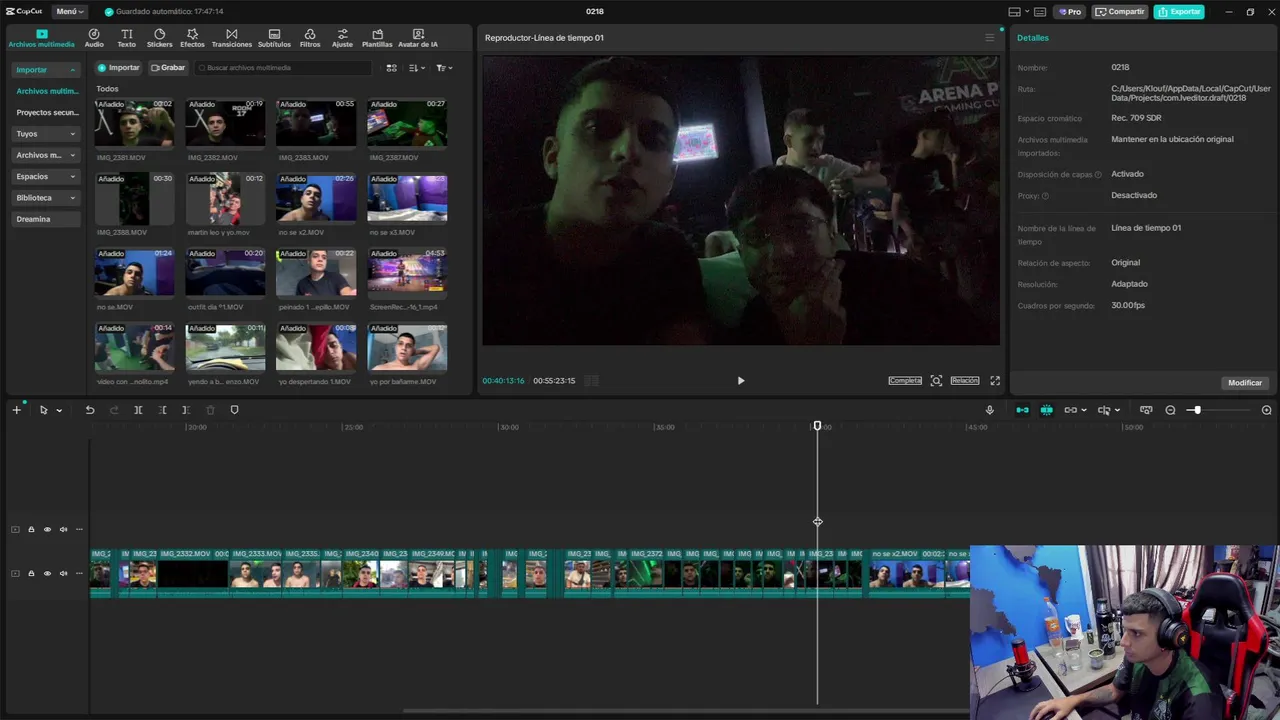Open Dreamina in the sidebar
The image size is (1280, 720).
click(46, 219)
